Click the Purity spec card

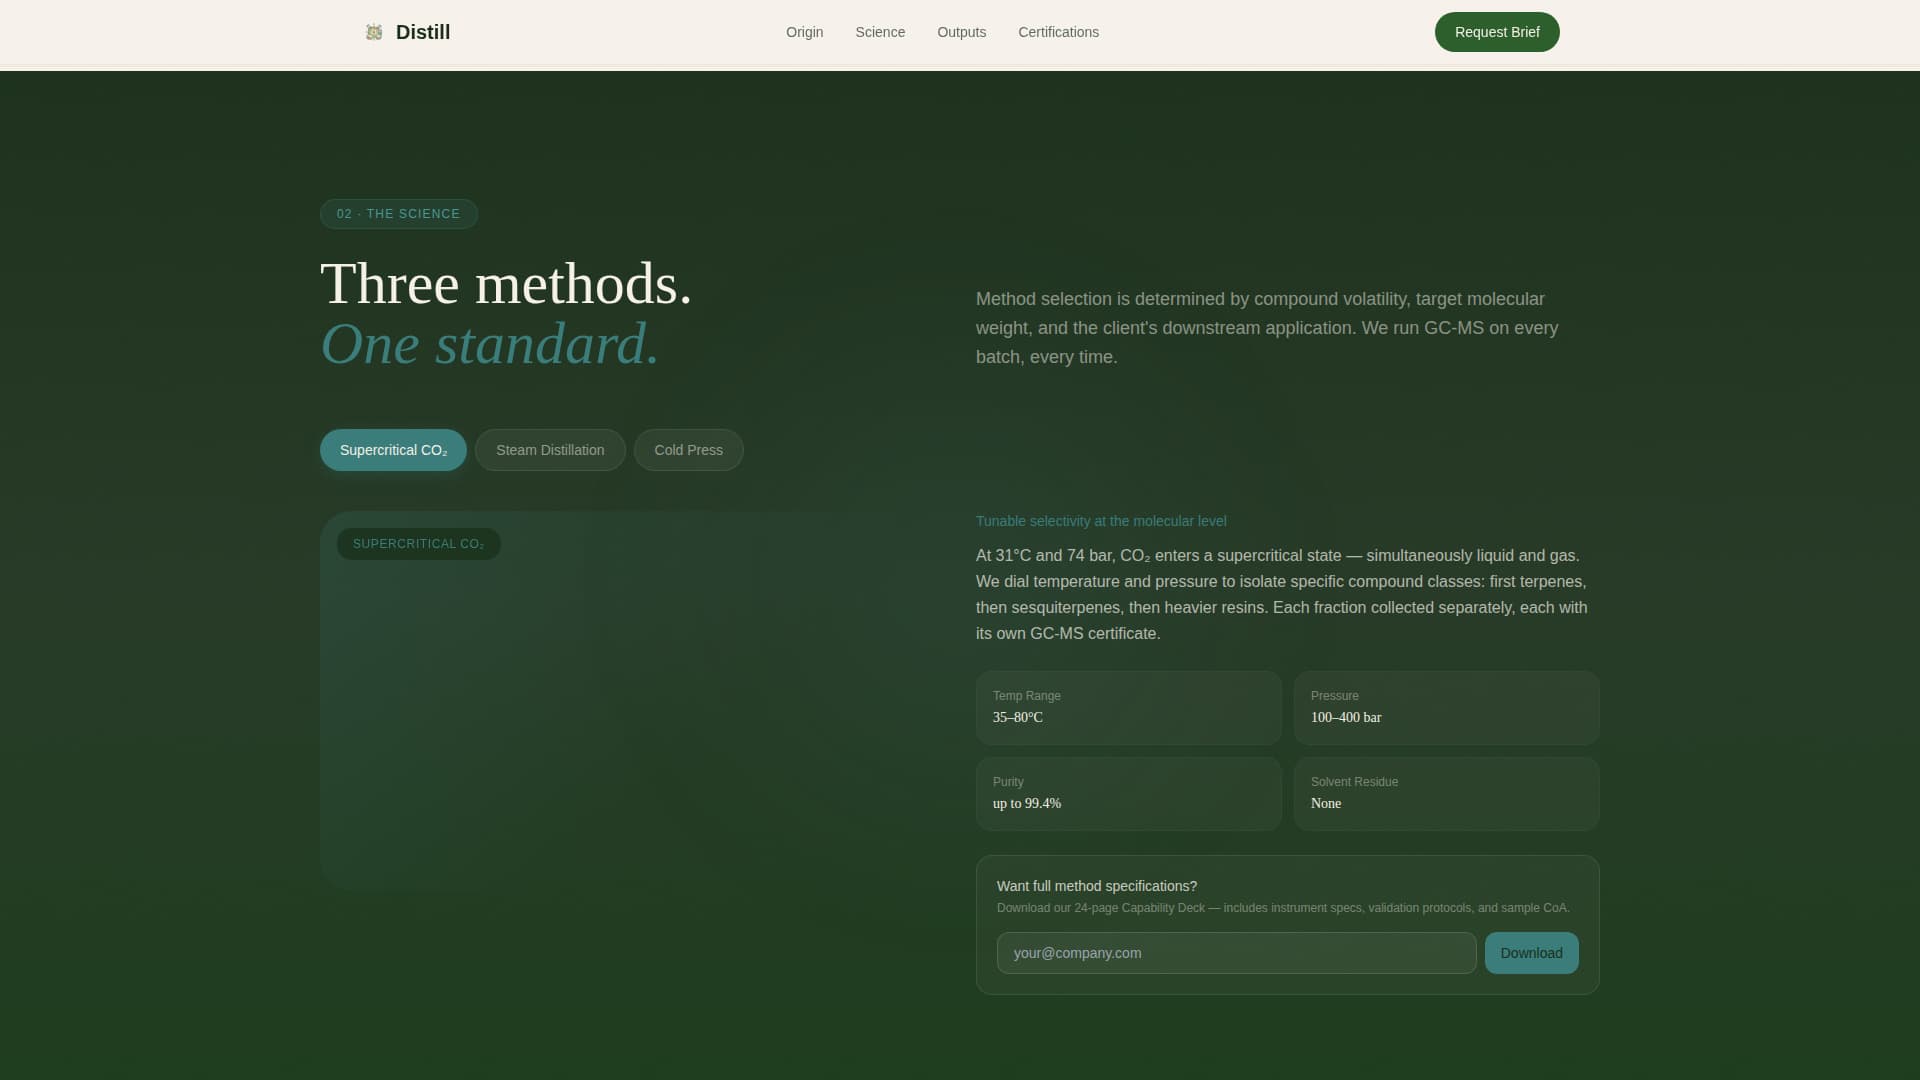coord(1128,794)
